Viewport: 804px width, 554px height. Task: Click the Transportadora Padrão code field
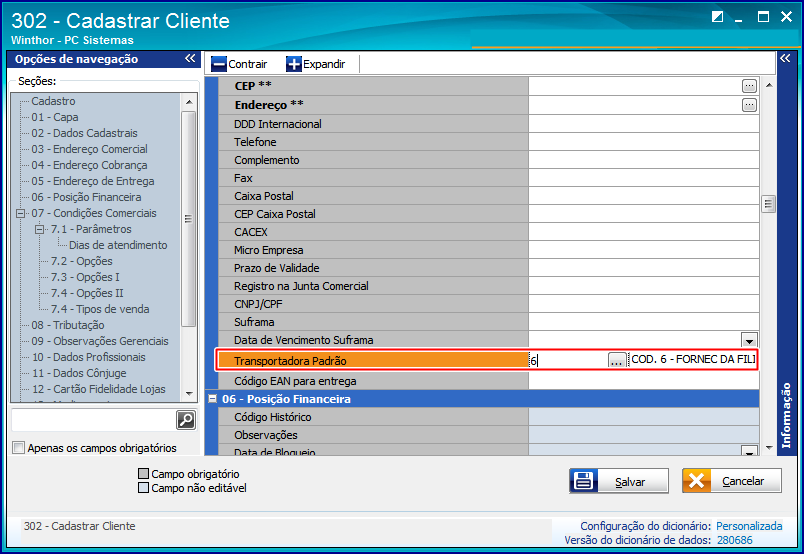click(568, 360)
